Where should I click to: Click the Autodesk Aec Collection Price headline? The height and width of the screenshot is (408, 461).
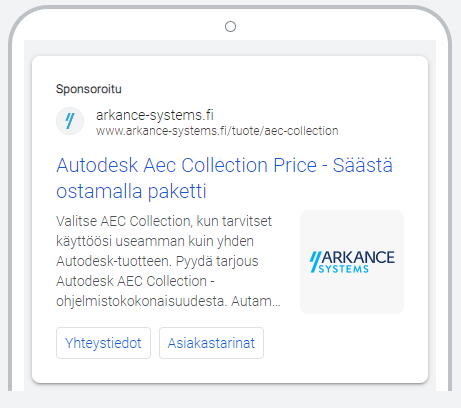tap(186, 165)
